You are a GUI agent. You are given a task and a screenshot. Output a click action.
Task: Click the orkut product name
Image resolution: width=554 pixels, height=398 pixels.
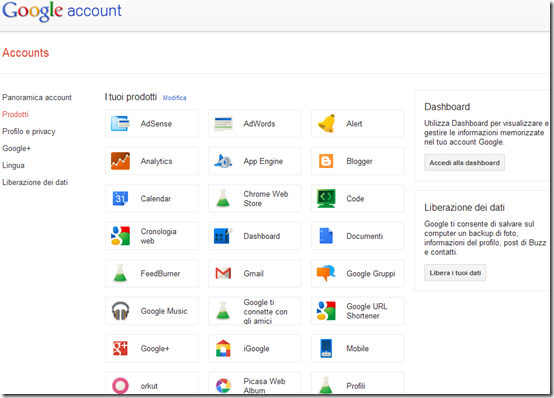tap(149, 386)
